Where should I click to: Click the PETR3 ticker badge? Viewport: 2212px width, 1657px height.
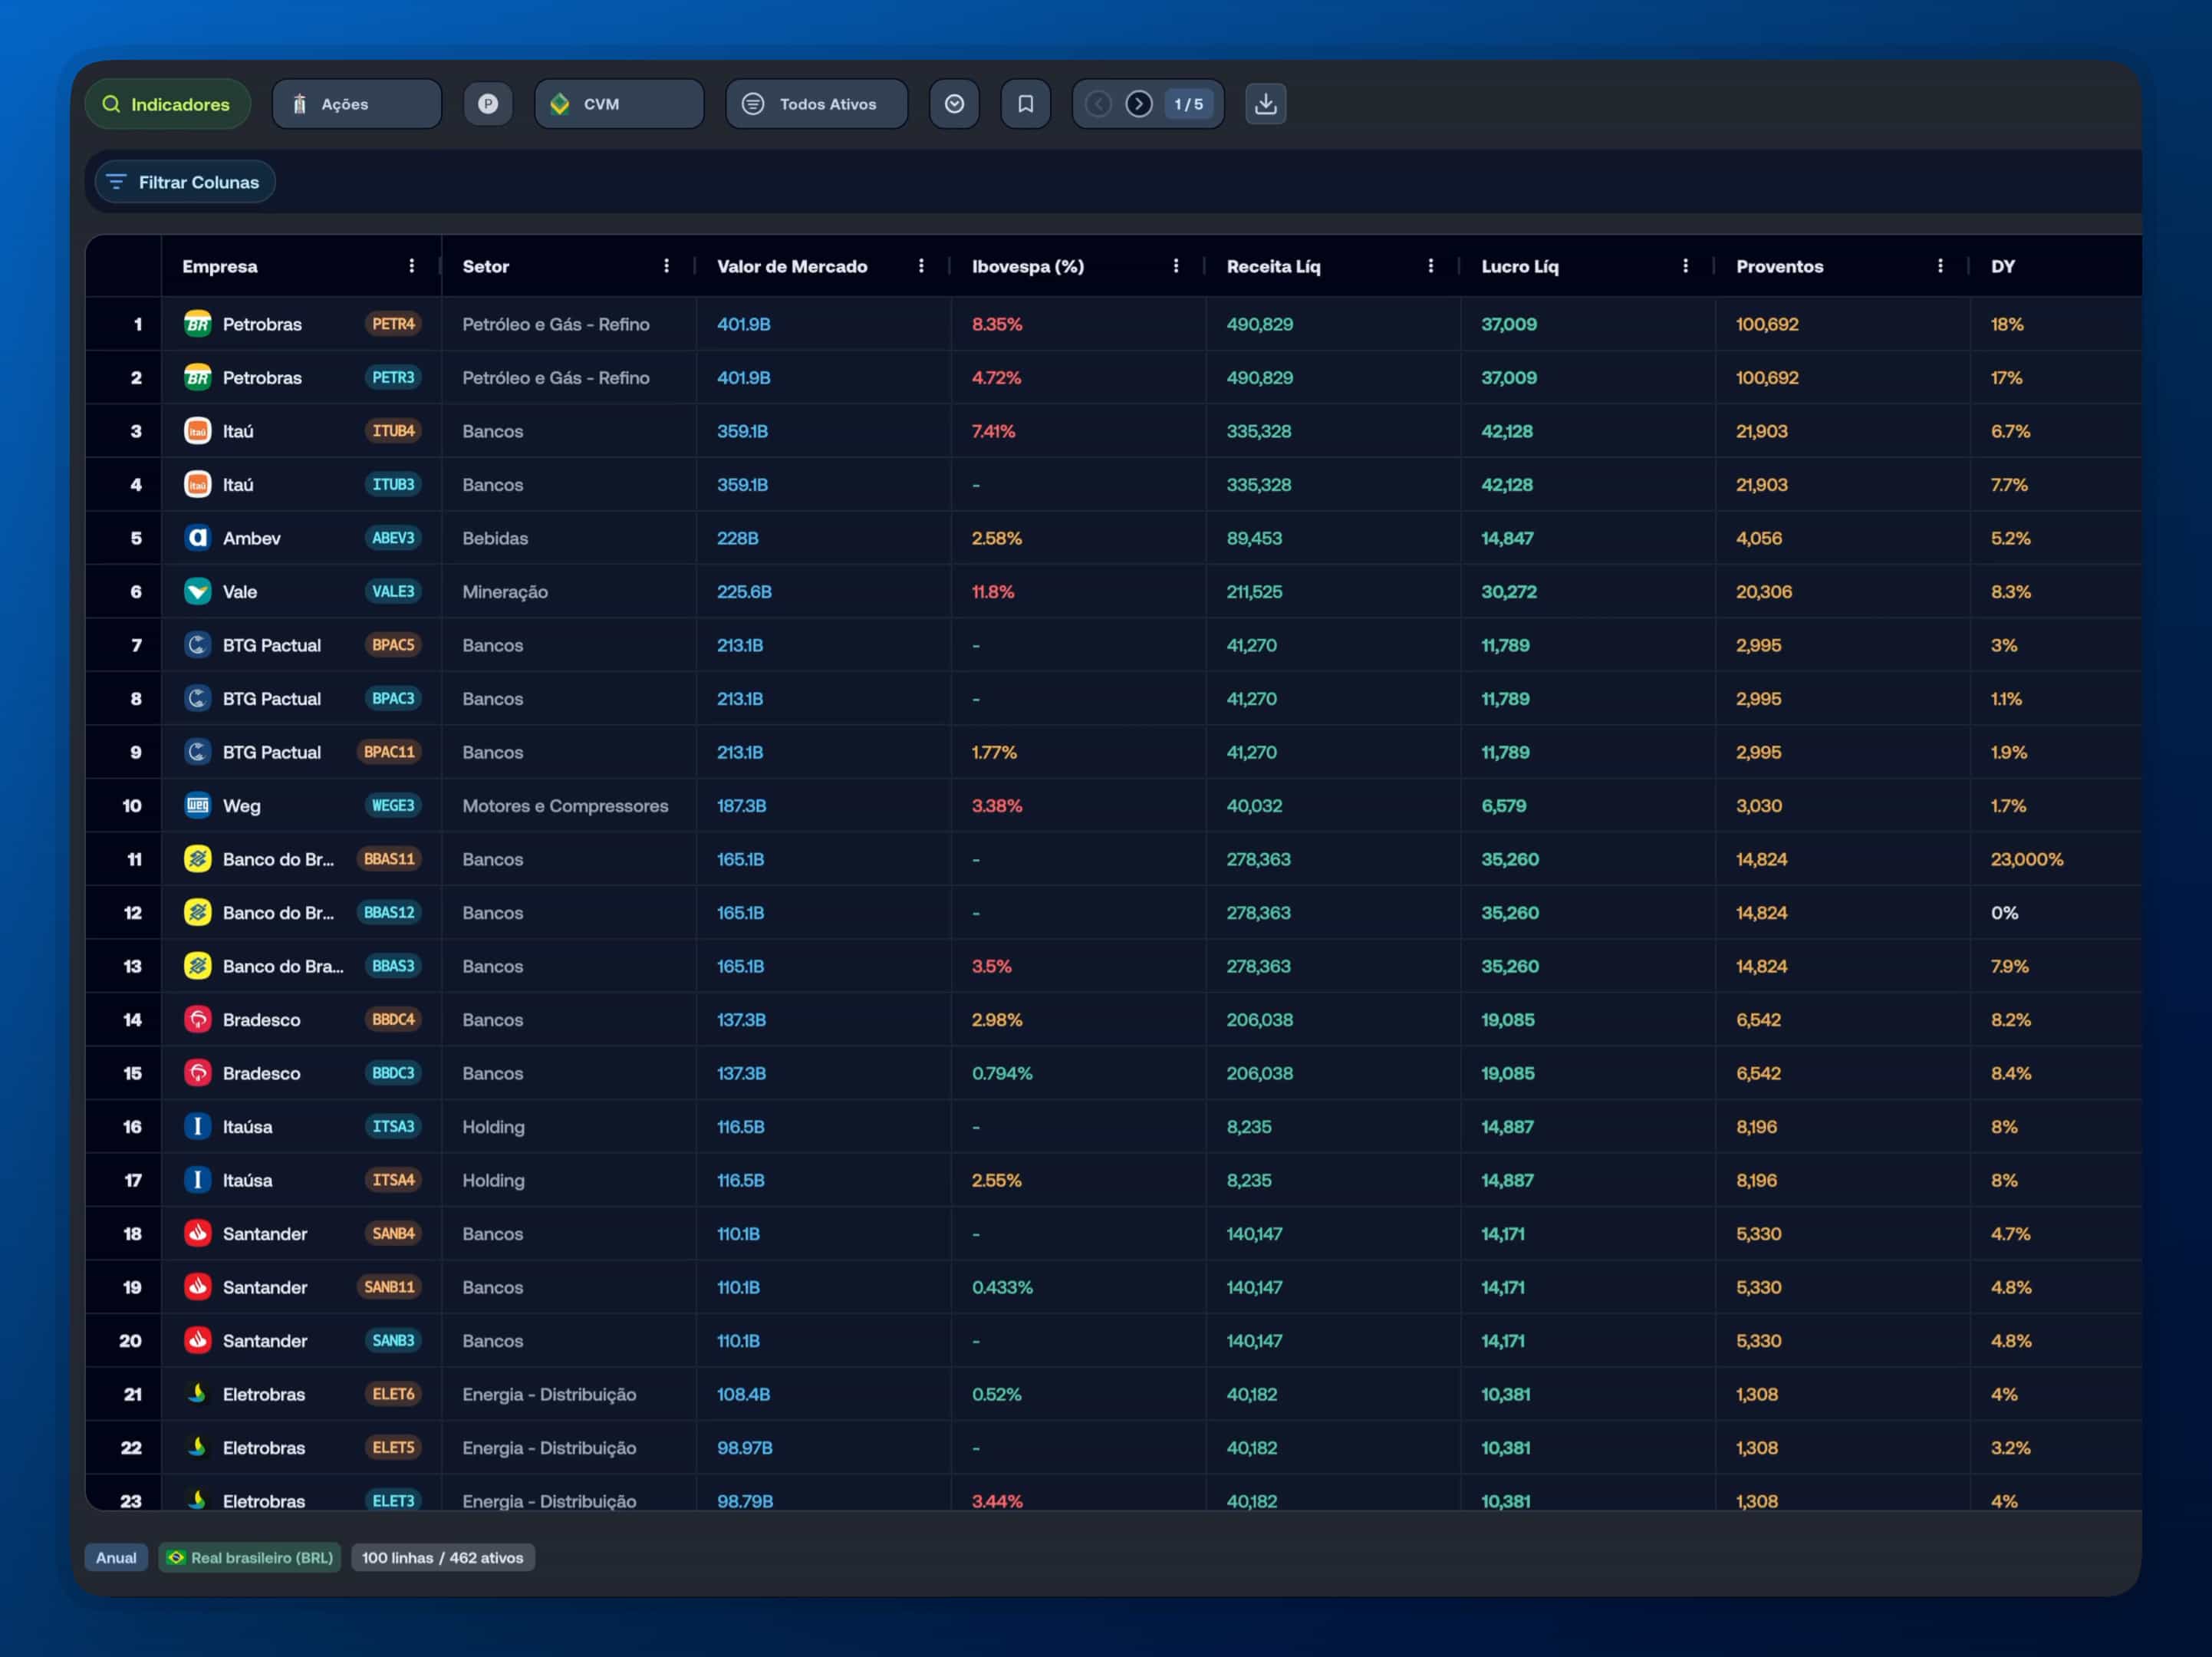click(393, 378)
